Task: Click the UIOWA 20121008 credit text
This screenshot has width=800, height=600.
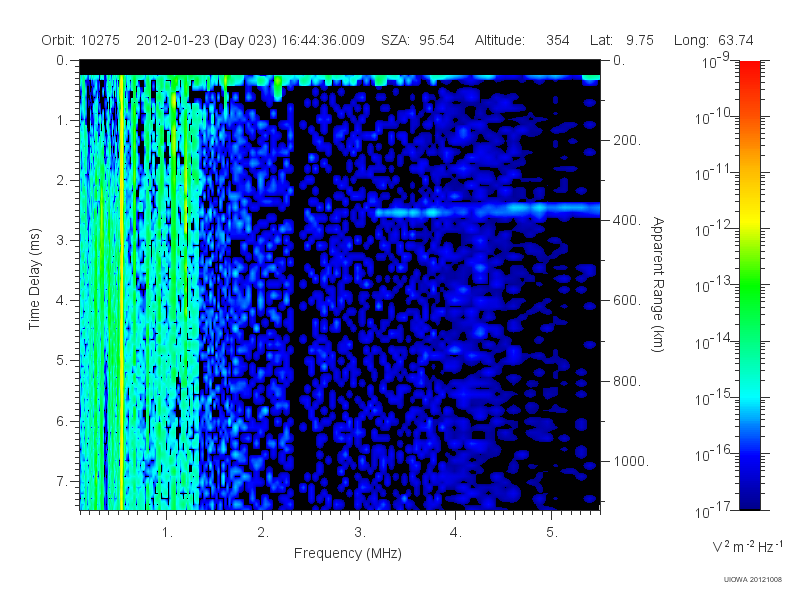Action: point(753,580)
